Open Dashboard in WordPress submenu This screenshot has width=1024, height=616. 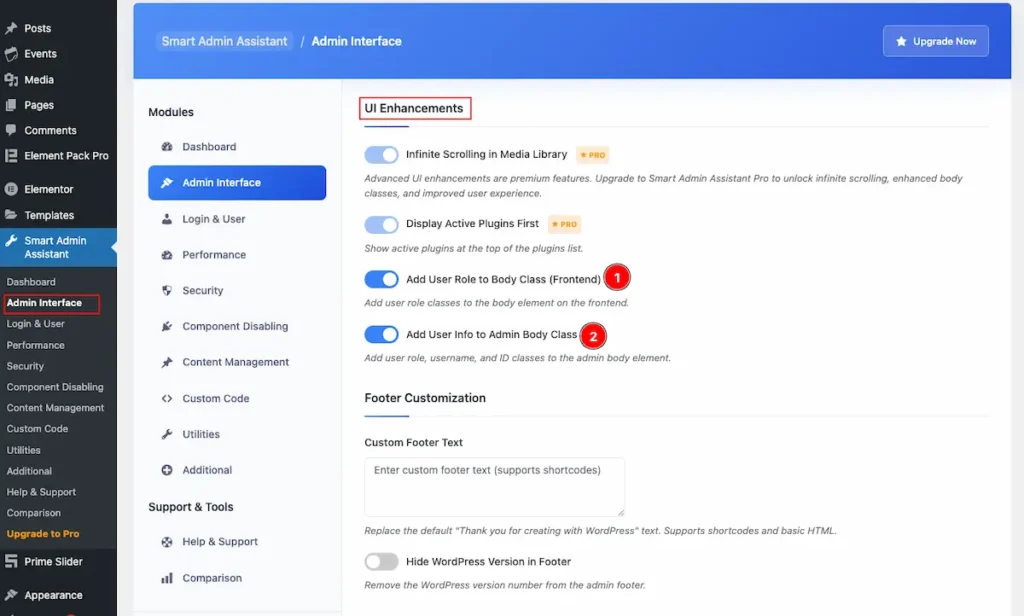pos(31,282)
